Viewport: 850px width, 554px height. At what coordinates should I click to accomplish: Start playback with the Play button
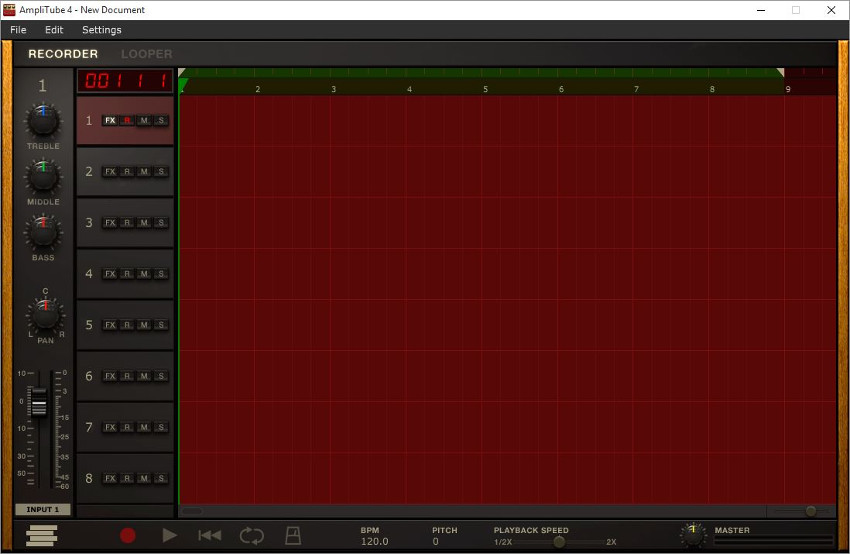point(169,536)
